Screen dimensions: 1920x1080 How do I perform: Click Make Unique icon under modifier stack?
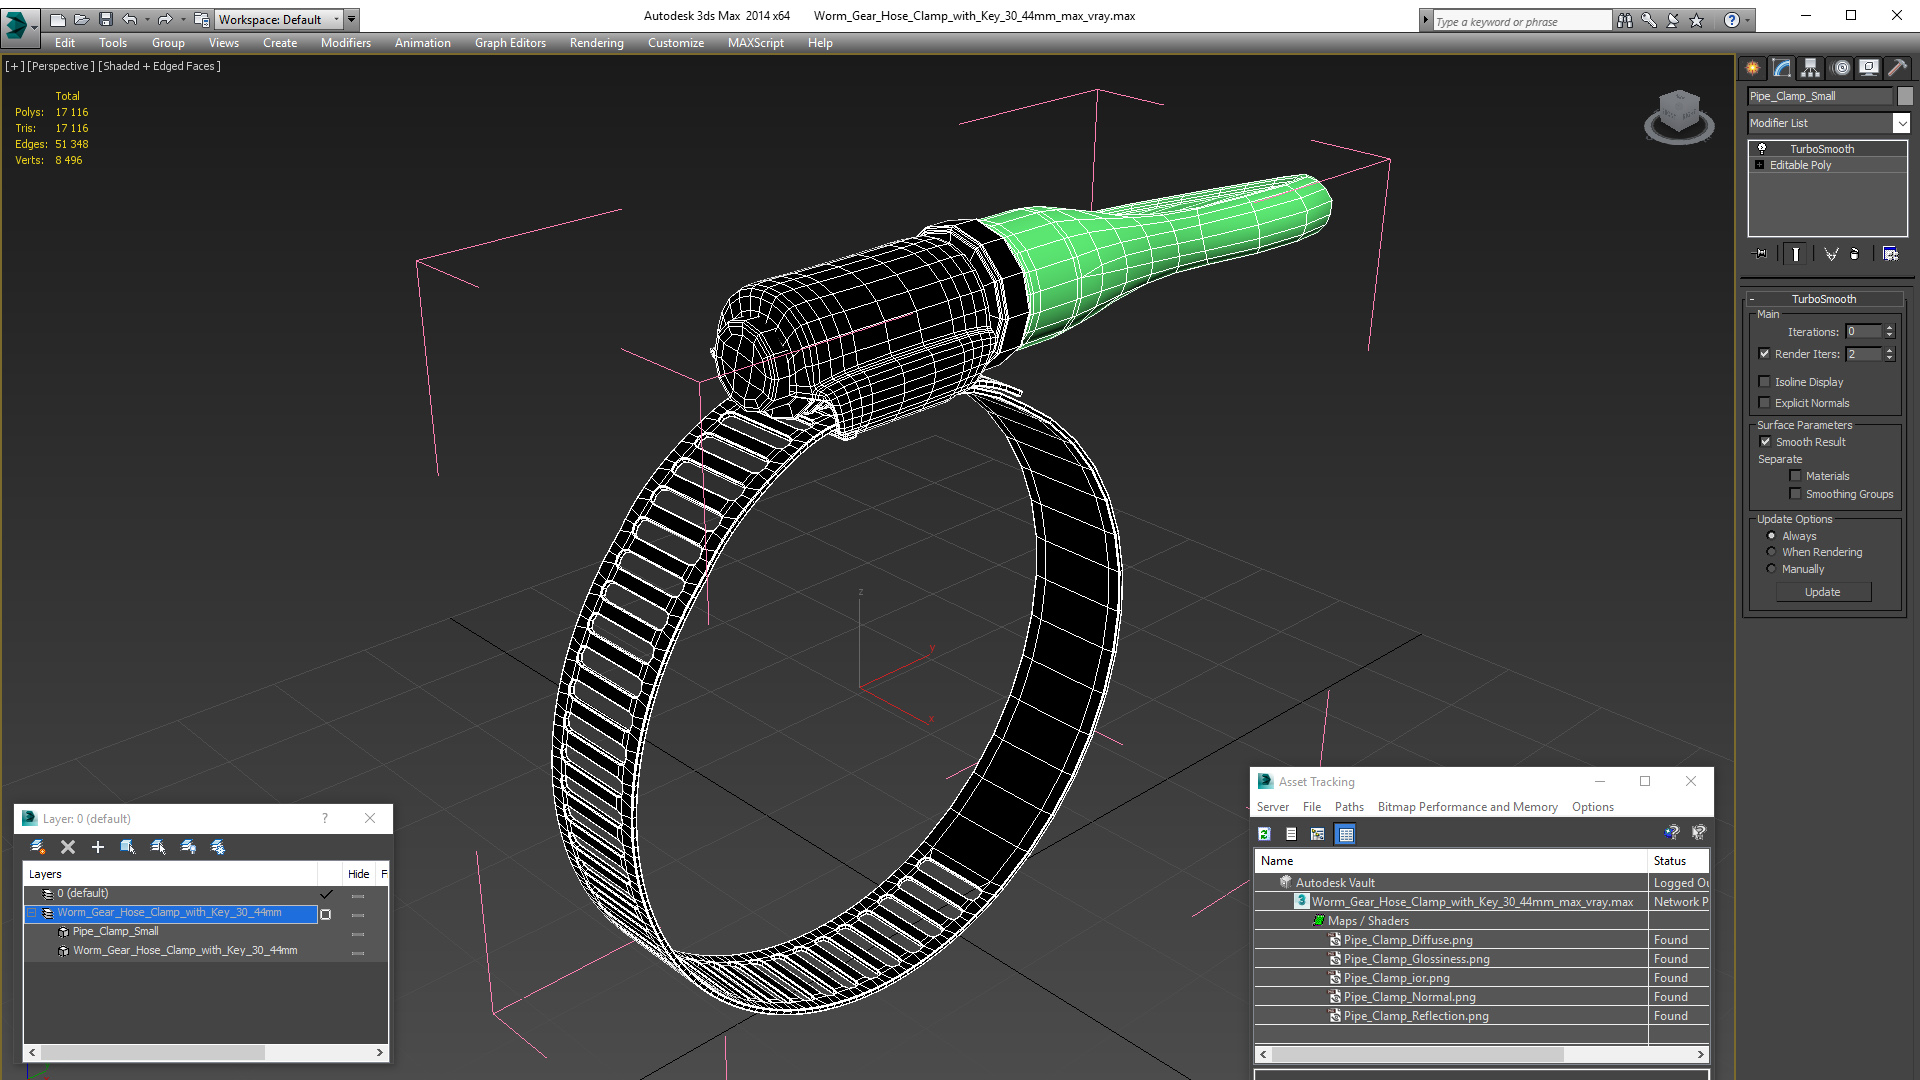click(1831, 254)
